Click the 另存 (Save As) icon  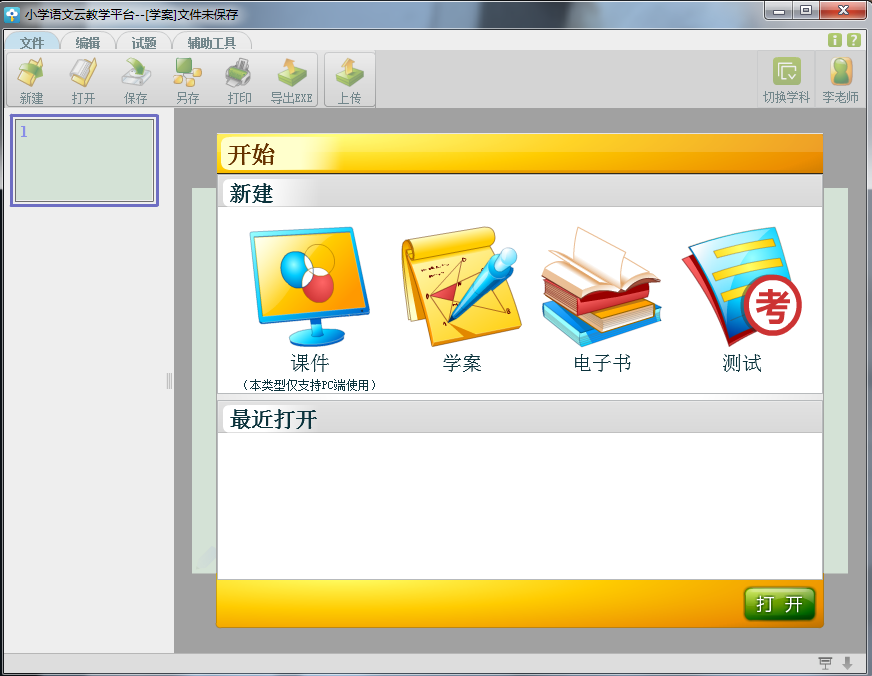(187, 80)
